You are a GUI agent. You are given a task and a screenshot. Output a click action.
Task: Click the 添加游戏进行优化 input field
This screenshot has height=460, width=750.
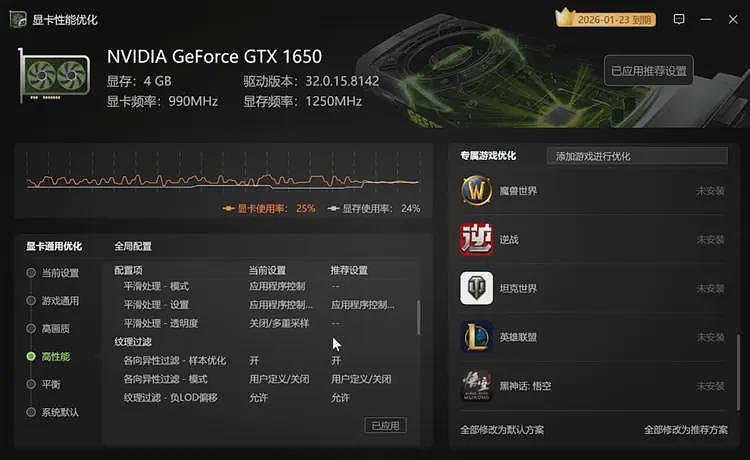click(637, 156)
